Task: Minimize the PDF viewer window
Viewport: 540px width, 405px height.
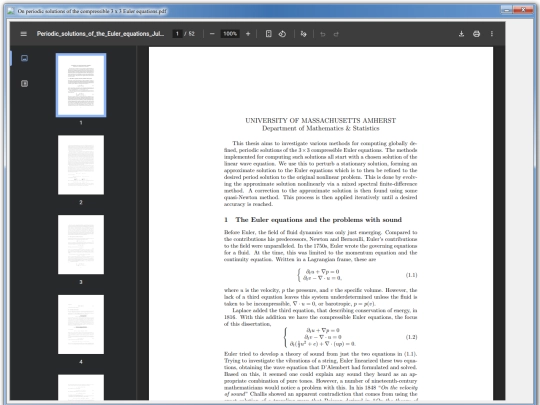Action: (x=507, y=10)
